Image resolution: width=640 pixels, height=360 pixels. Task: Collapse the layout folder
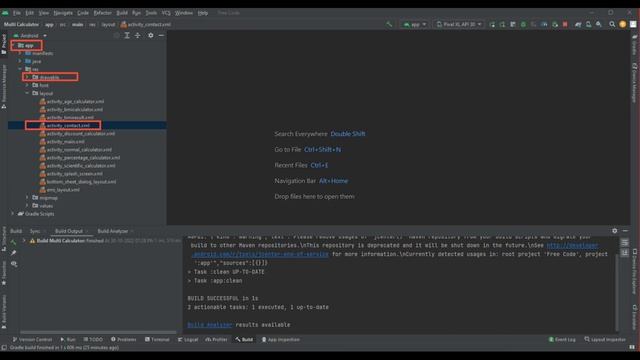[27, 93]
